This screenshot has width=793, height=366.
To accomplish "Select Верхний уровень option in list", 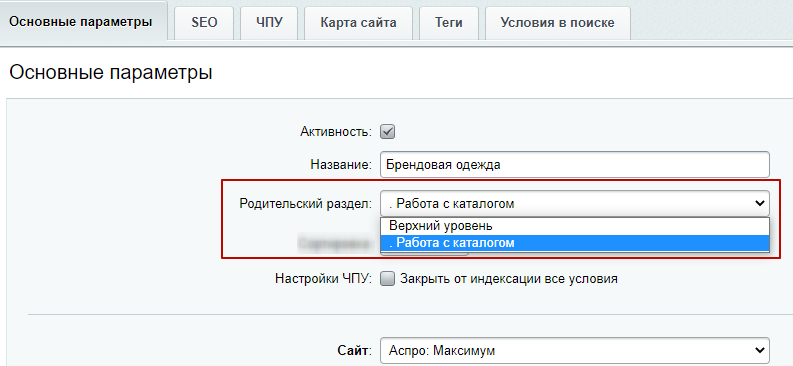I will pos(575,226).
